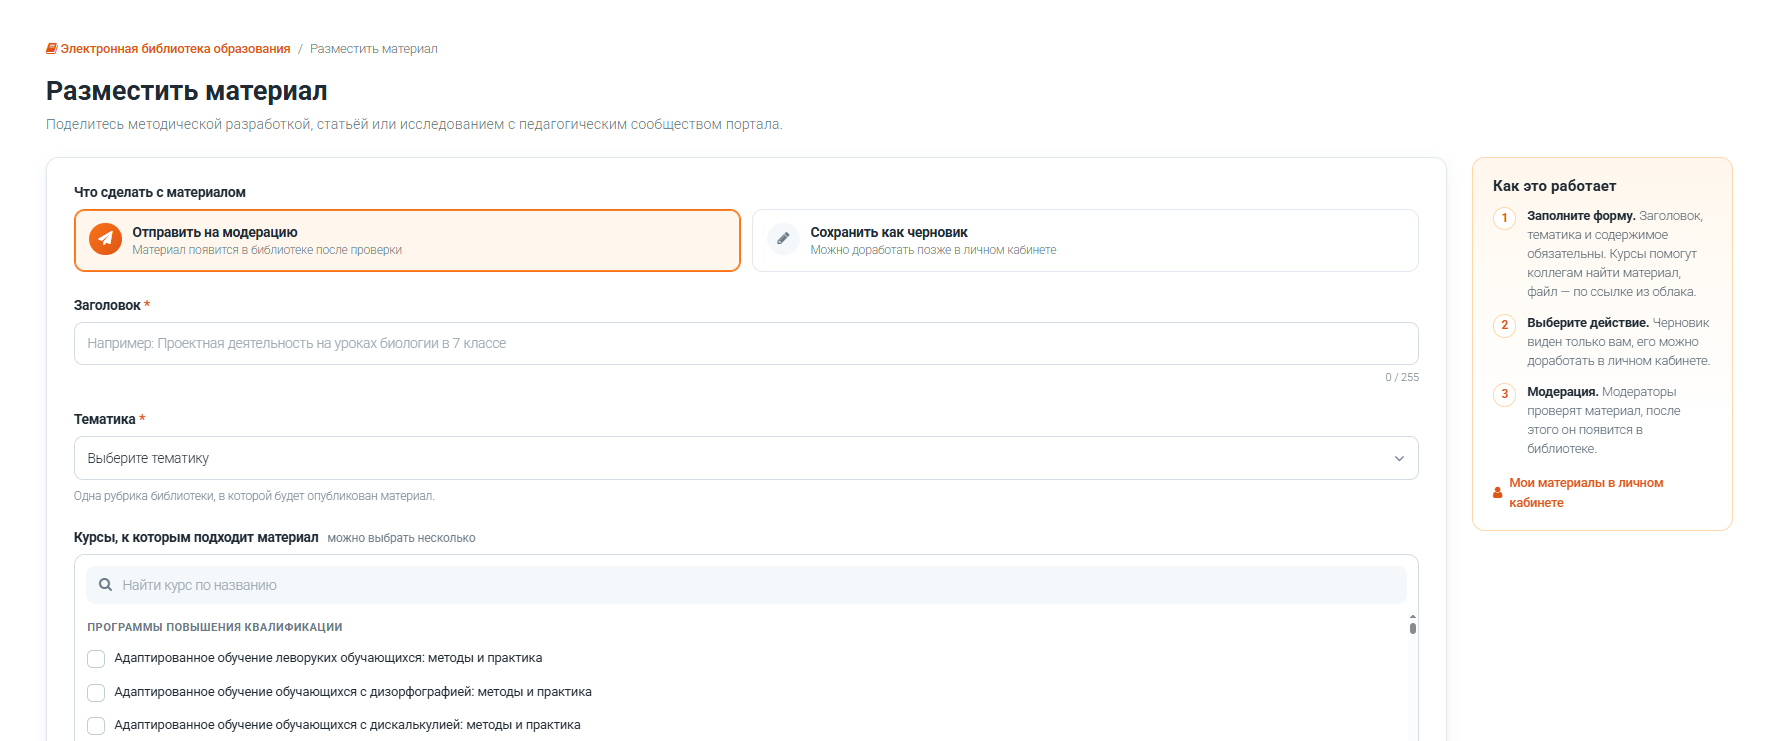Check the леворуких обучающихся course box
1779x741 pixels.
96,659
